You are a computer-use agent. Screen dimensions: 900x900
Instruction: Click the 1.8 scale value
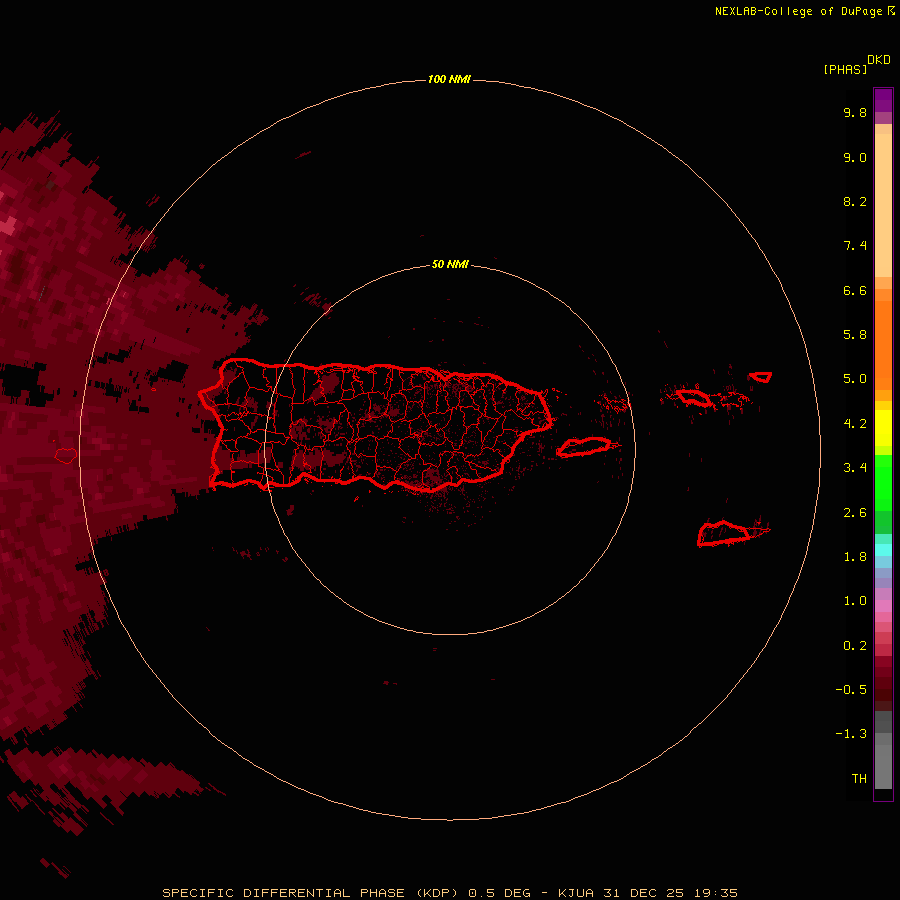(855, 557)
